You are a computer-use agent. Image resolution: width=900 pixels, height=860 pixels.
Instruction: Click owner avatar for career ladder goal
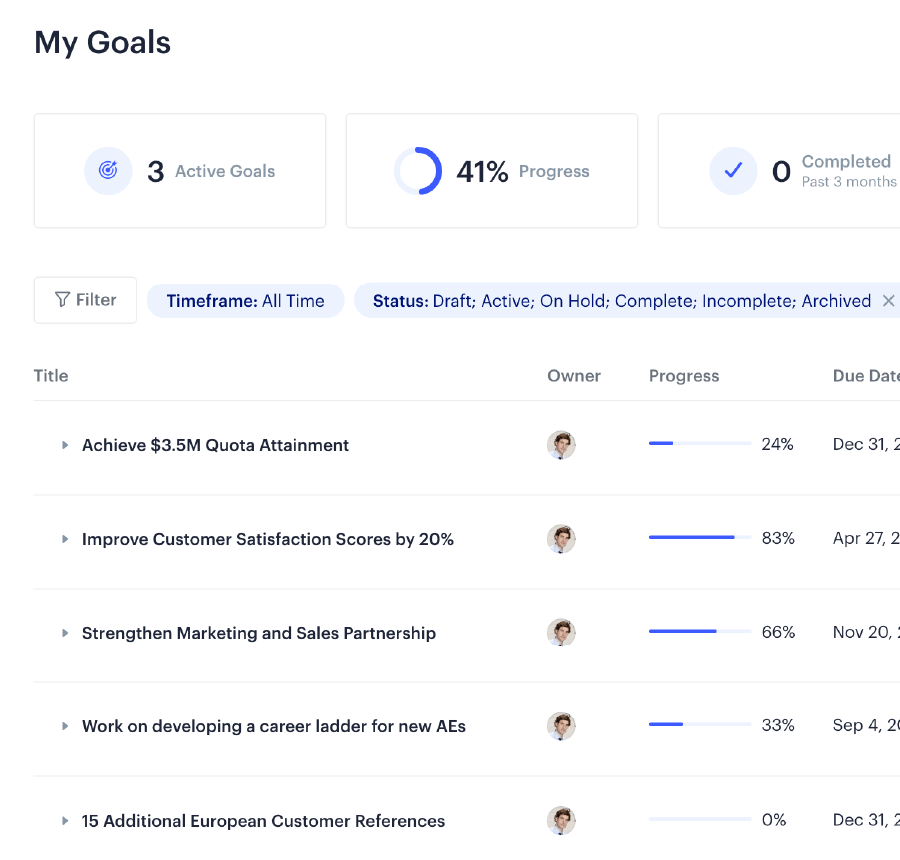tap(561, 726)
